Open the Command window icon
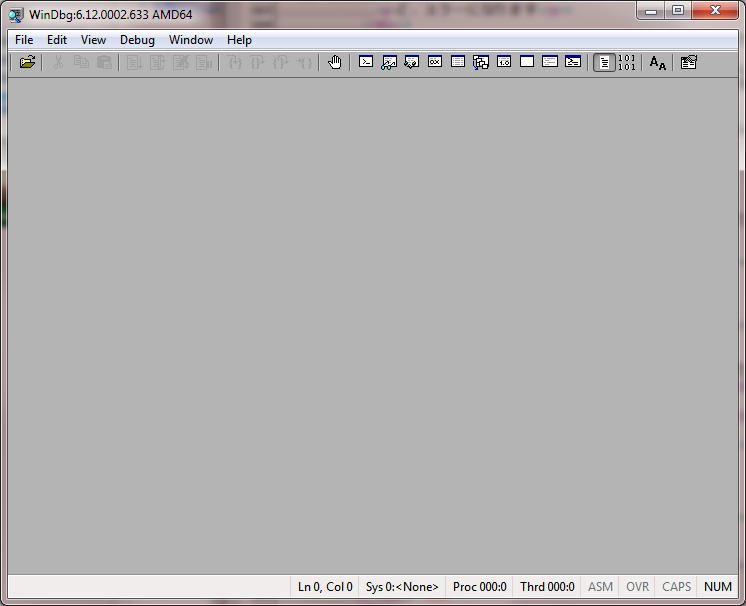Screen dimensions: 746x606 [x=366, y=62]
